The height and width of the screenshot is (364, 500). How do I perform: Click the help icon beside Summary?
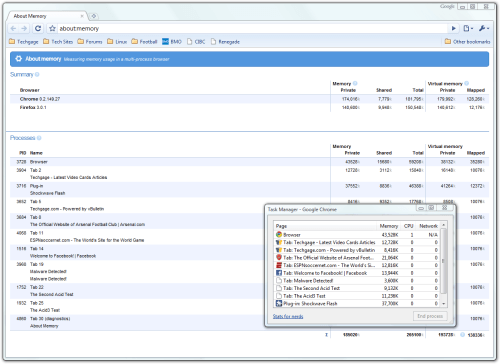[x=37, y=74]
